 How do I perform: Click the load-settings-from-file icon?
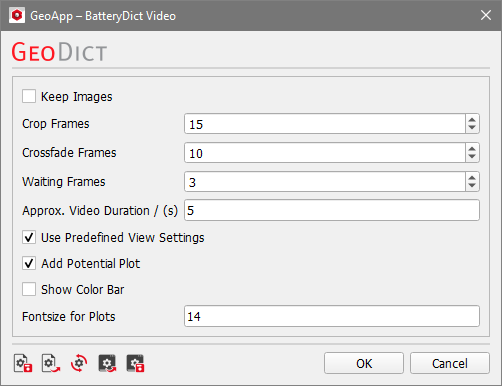click(51, 363)
